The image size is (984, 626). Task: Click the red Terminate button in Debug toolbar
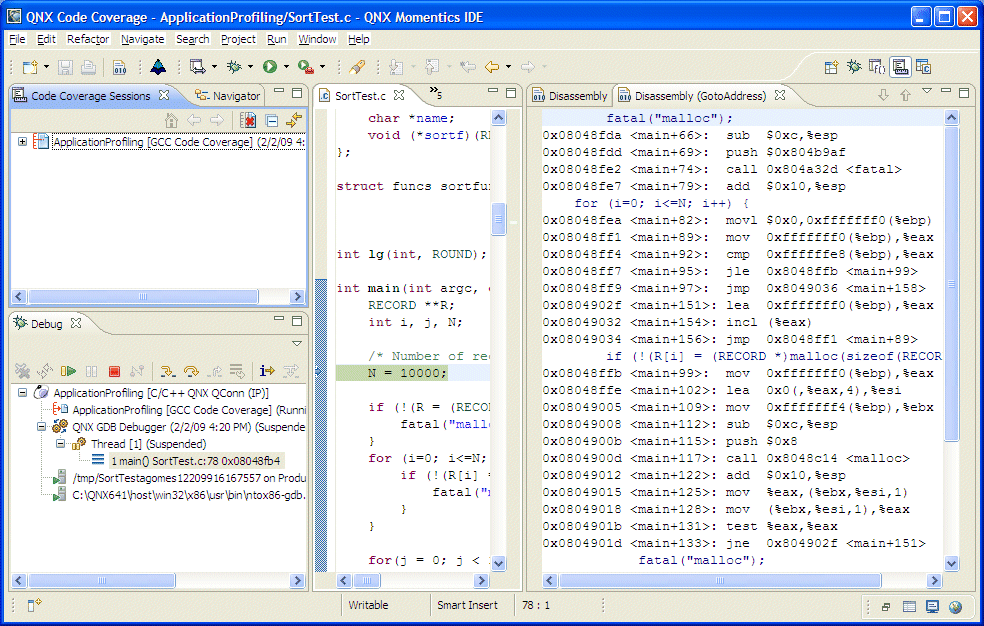114,371
